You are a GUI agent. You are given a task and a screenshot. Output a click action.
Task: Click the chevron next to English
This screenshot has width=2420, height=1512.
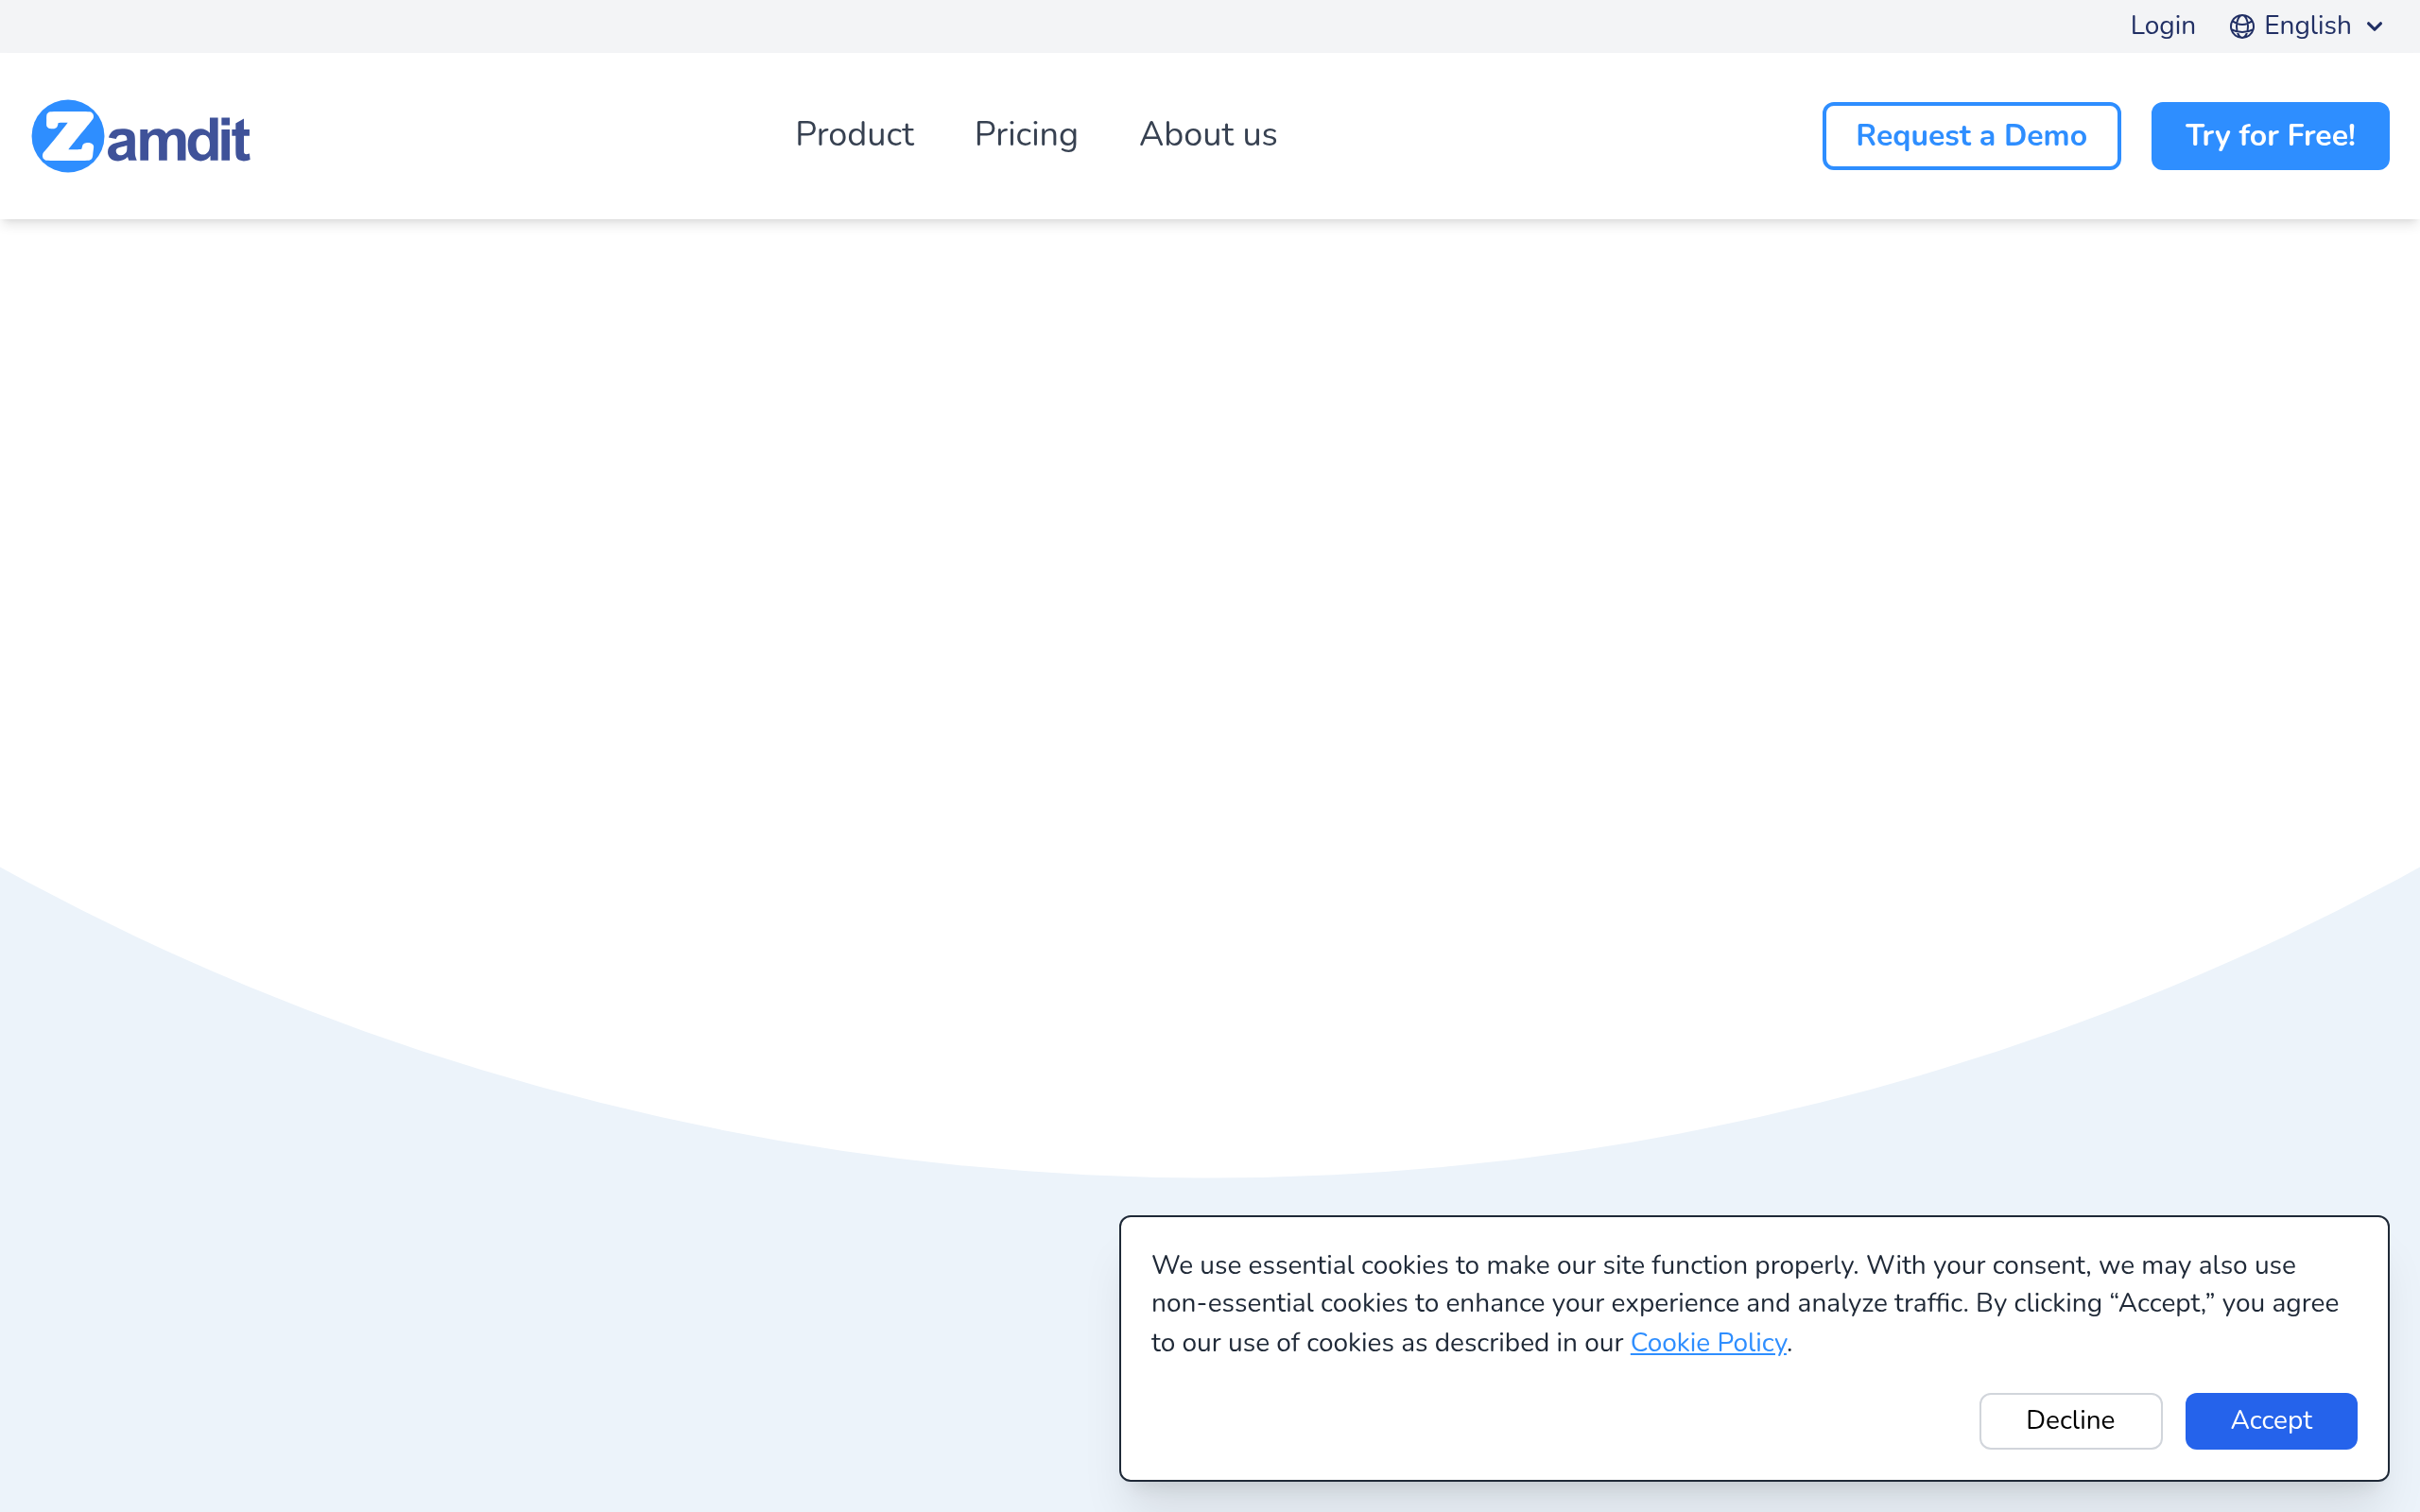pyautogui.click(x=2375, y=27)
